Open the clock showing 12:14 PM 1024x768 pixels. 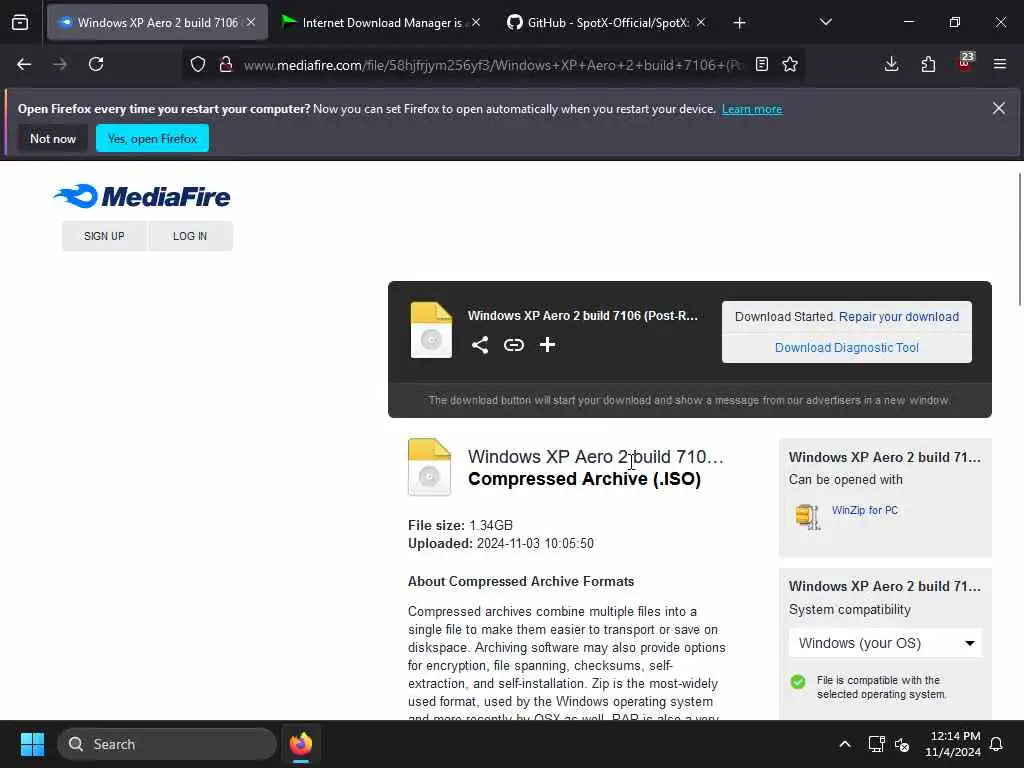click(x=952, y=744)
